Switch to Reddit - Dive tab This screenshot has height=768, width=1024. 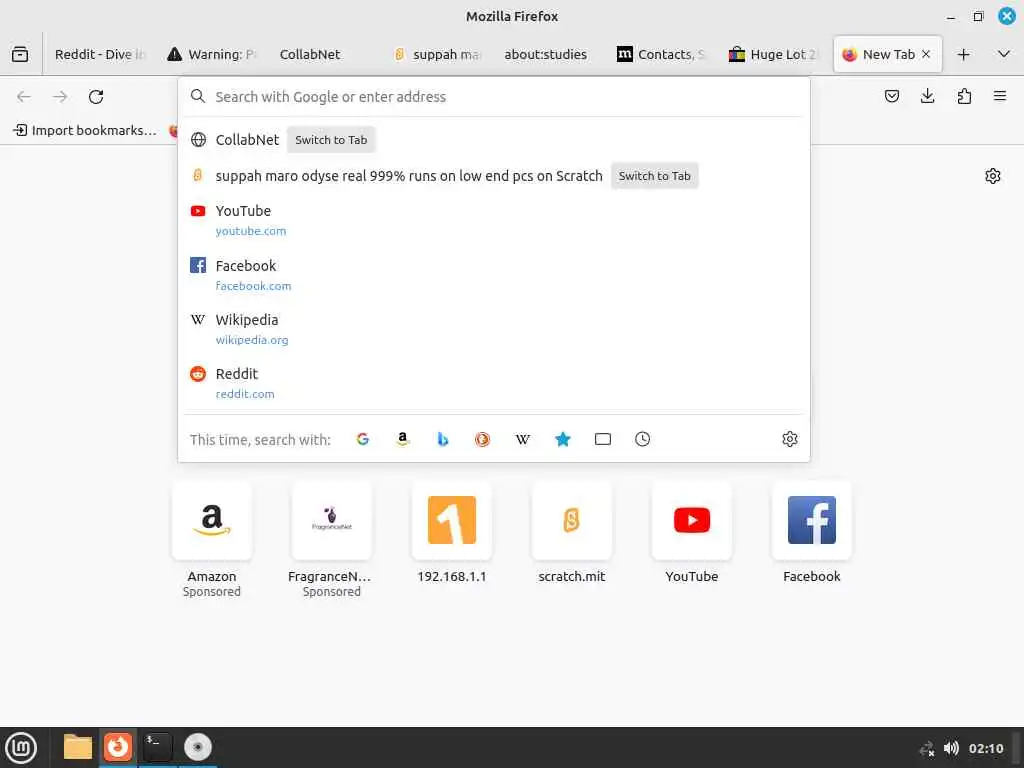(100, 54)
